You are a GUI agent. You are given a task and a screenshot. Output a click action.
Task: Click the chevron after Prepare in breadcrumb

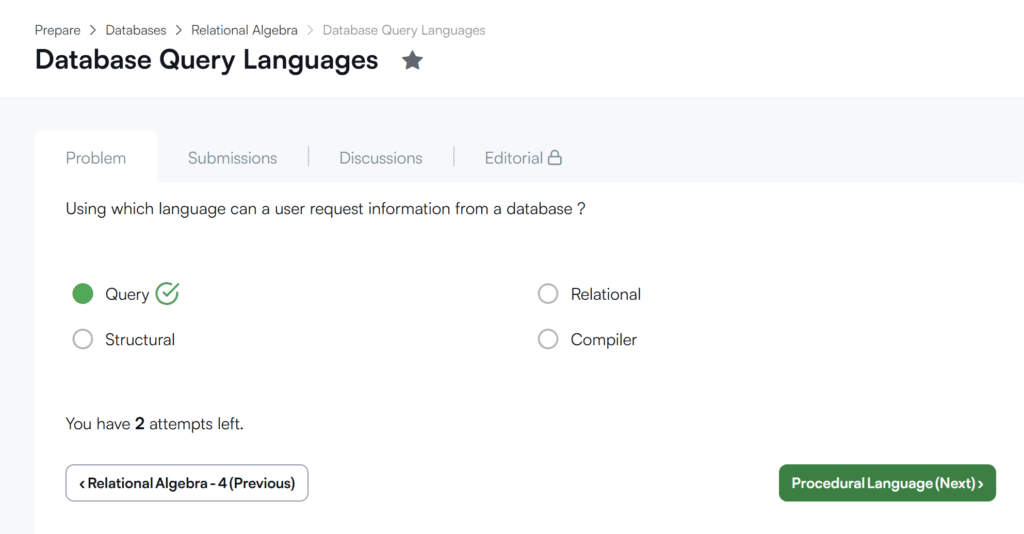tap(93, 30)
